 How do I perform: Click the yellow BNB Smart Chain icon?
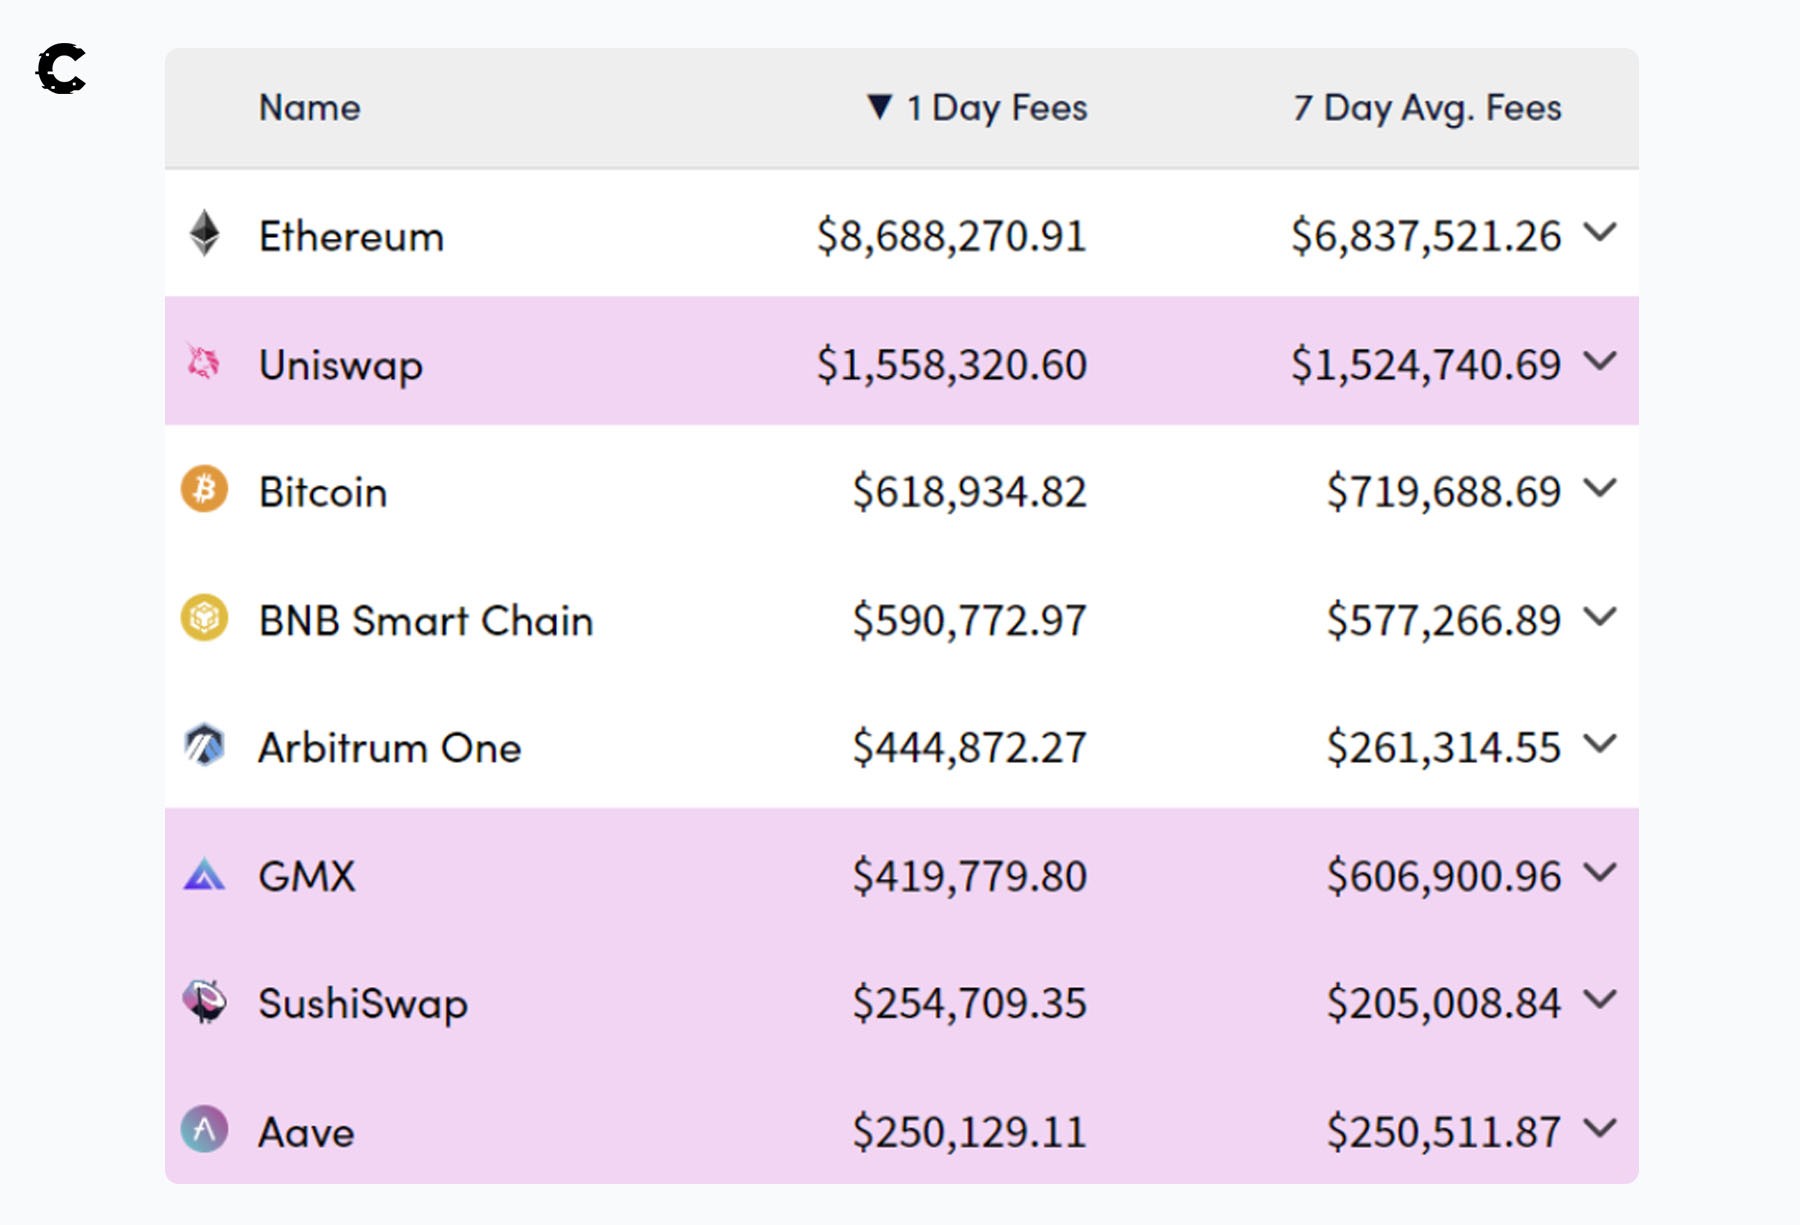[x=204, y=618]
